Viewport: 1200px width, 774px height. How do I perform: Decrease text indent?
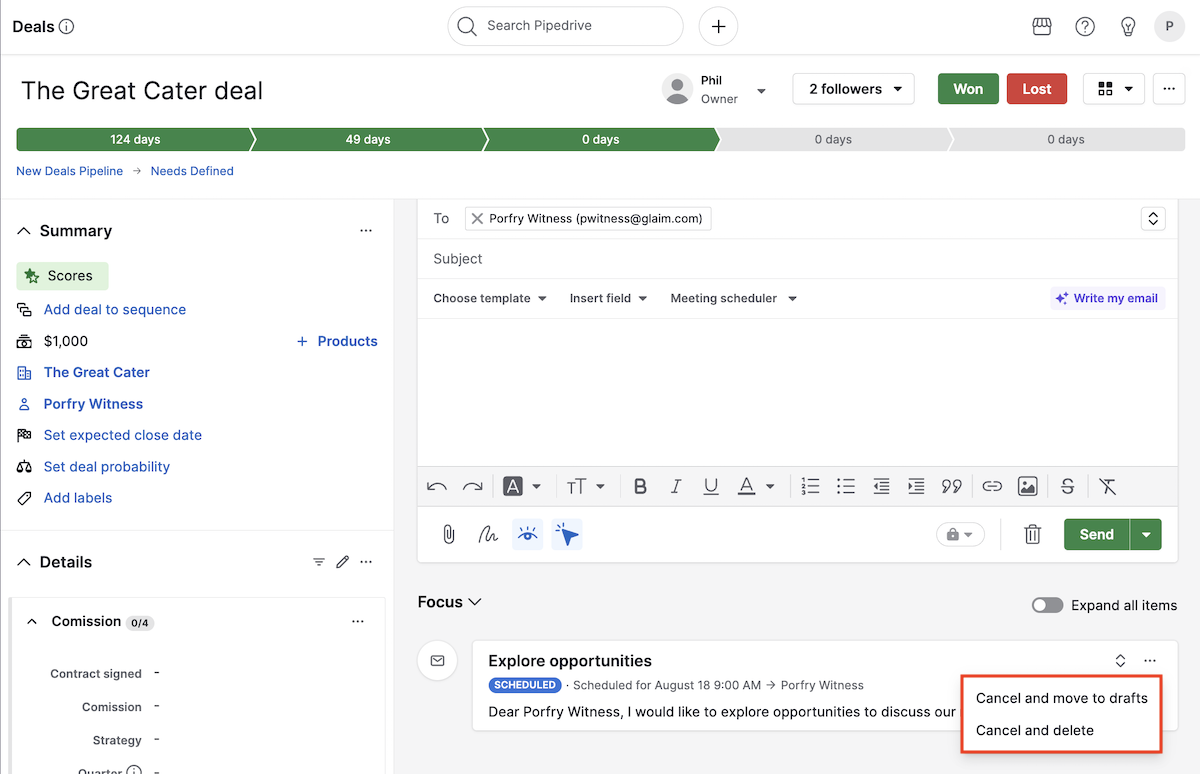881,487
